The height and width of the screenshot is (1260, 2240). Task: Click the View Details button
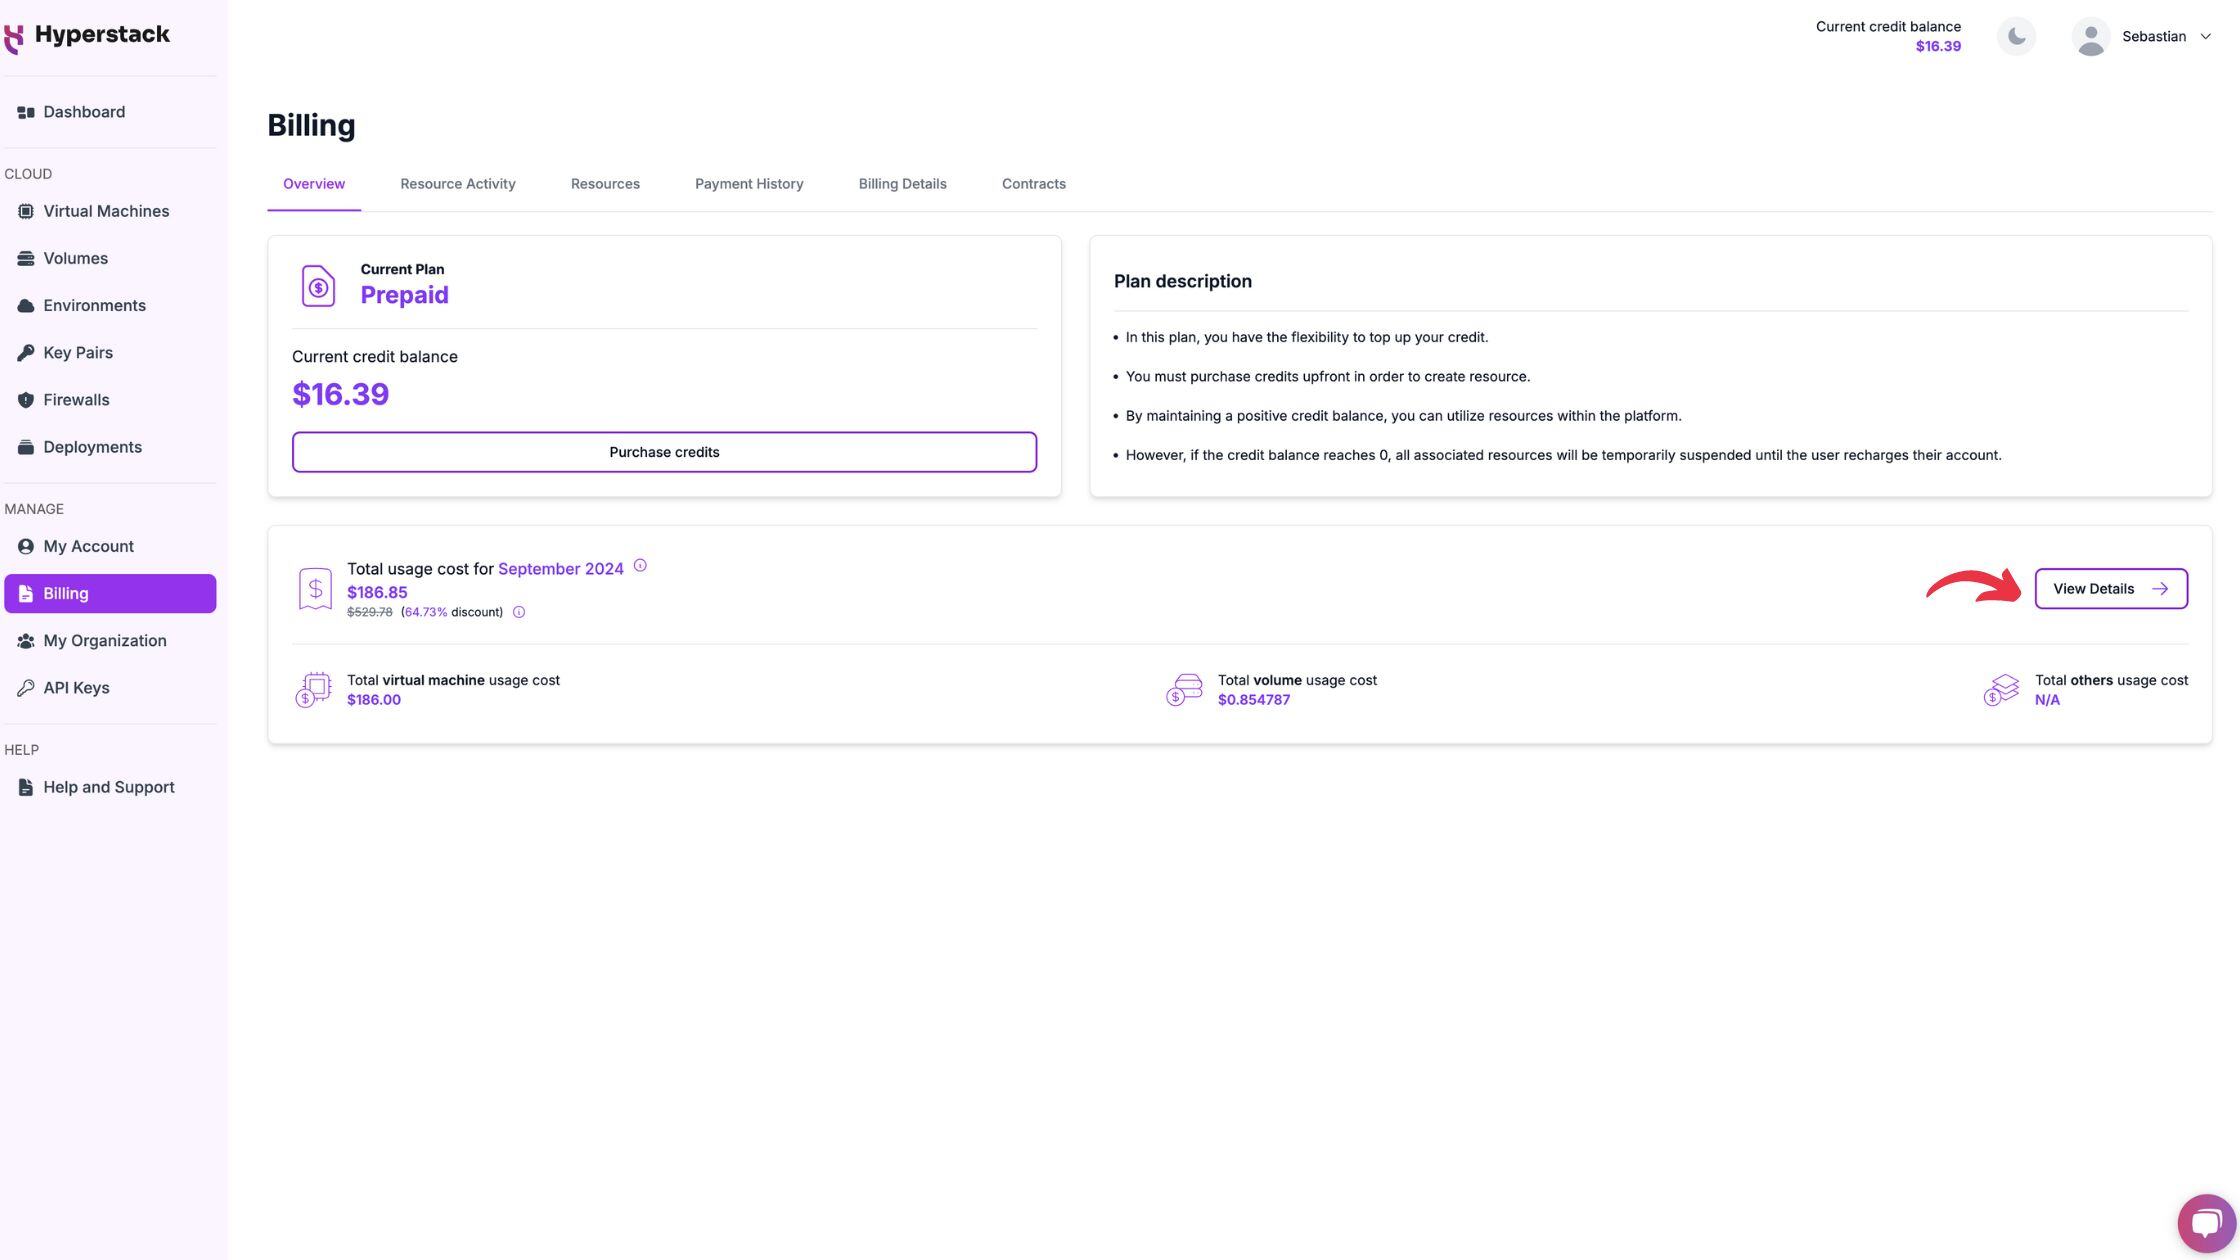[2111, 589]
